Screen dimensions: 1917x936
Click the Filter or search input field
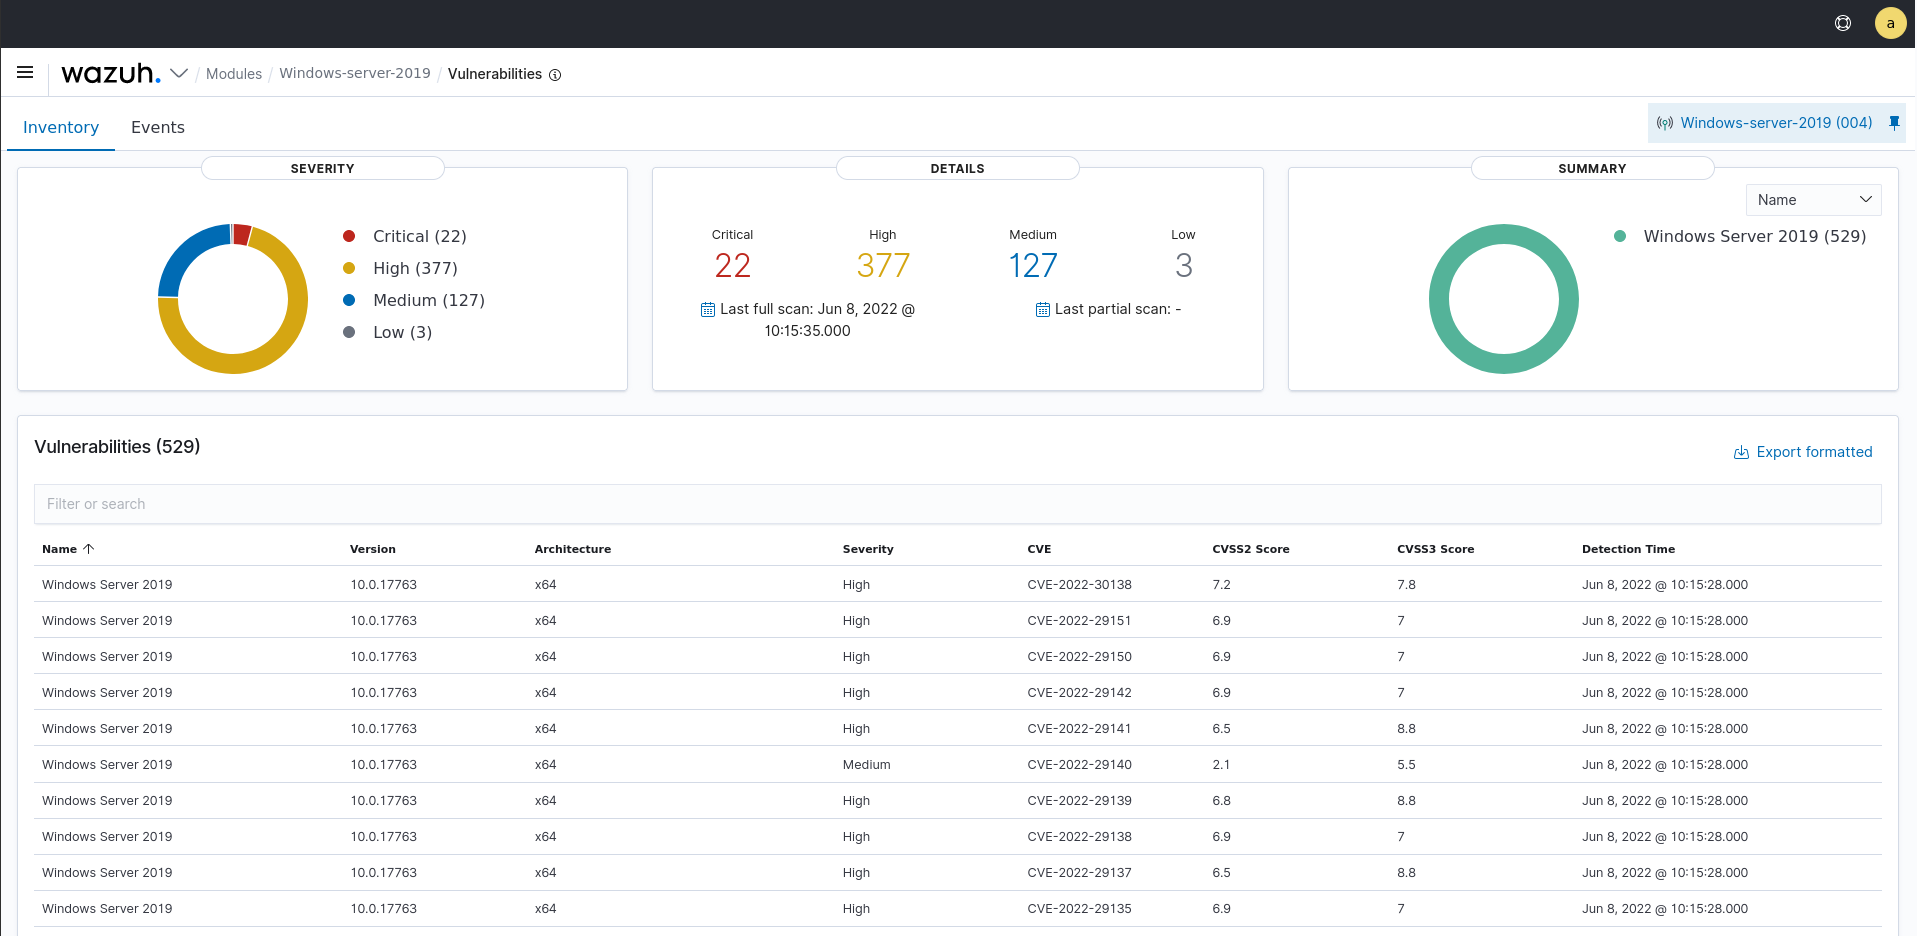pyautogui.click(x=958, y=503)
